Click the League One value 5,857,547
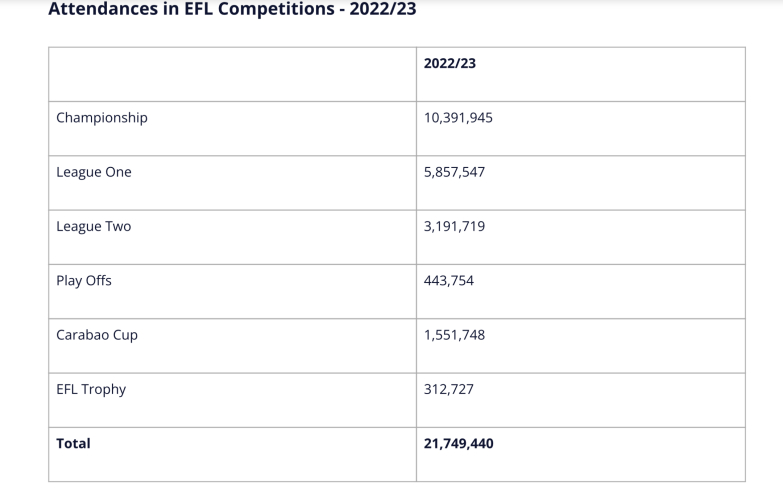This screenshot has height=500, width=783. tap(455, 172)
